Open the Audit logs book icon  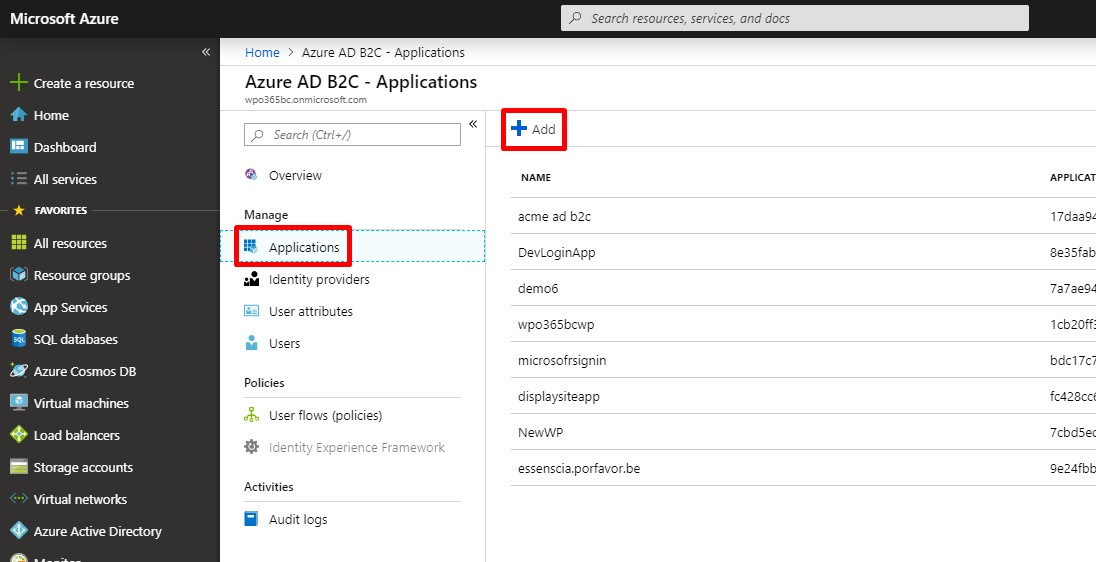(x=251, y=519)
